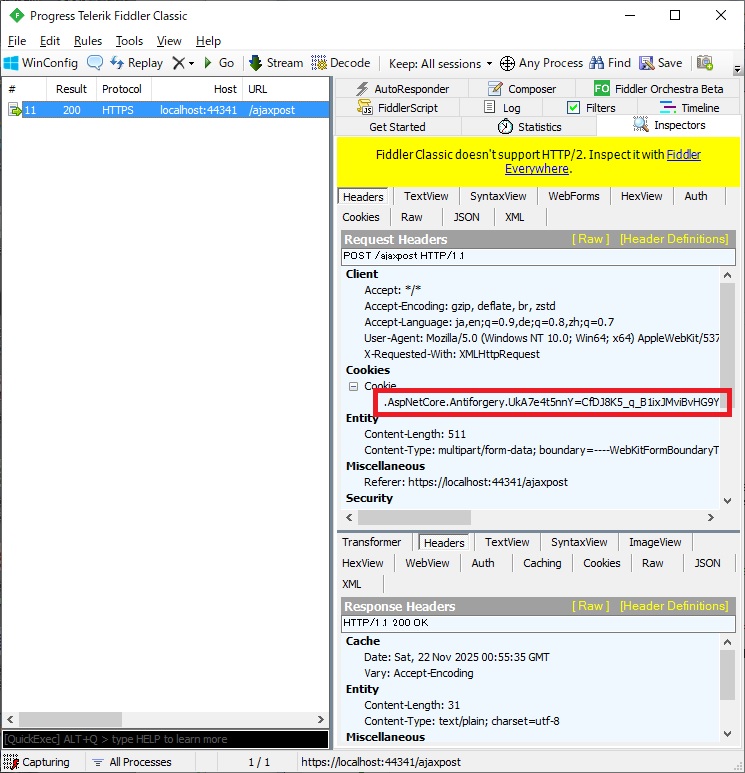Click the response headers Raw link
The width and height of the screenshot is (745, 773).
(591, 606)
